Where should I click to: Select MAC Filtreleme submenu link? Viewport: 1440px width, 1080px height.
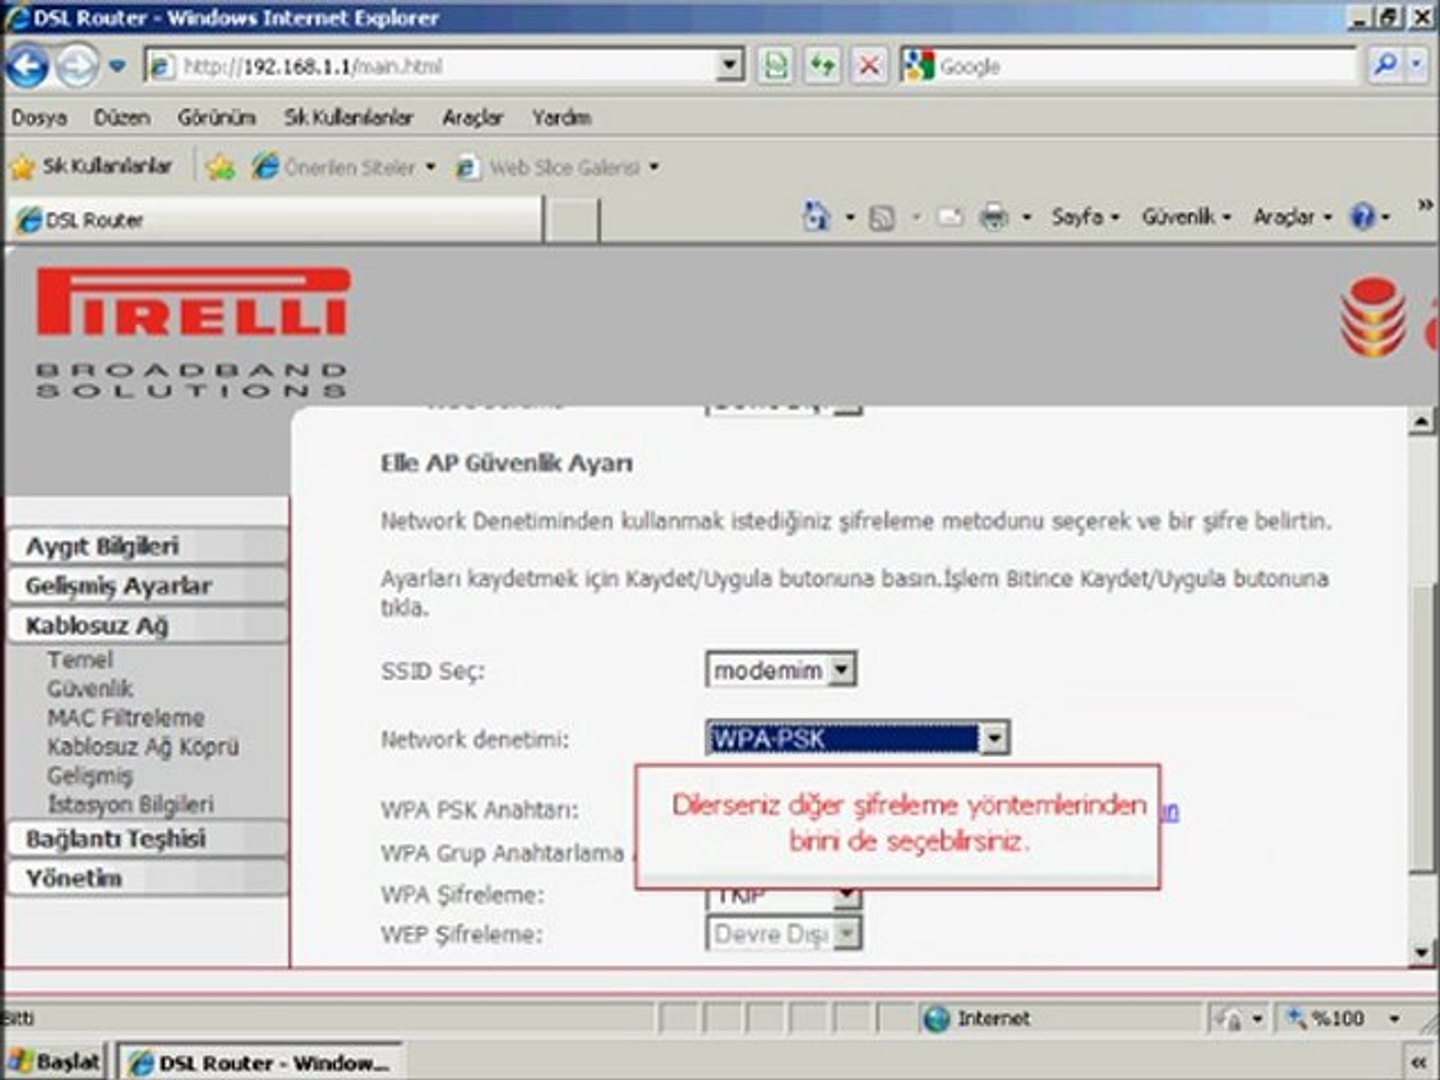point(126,718)
